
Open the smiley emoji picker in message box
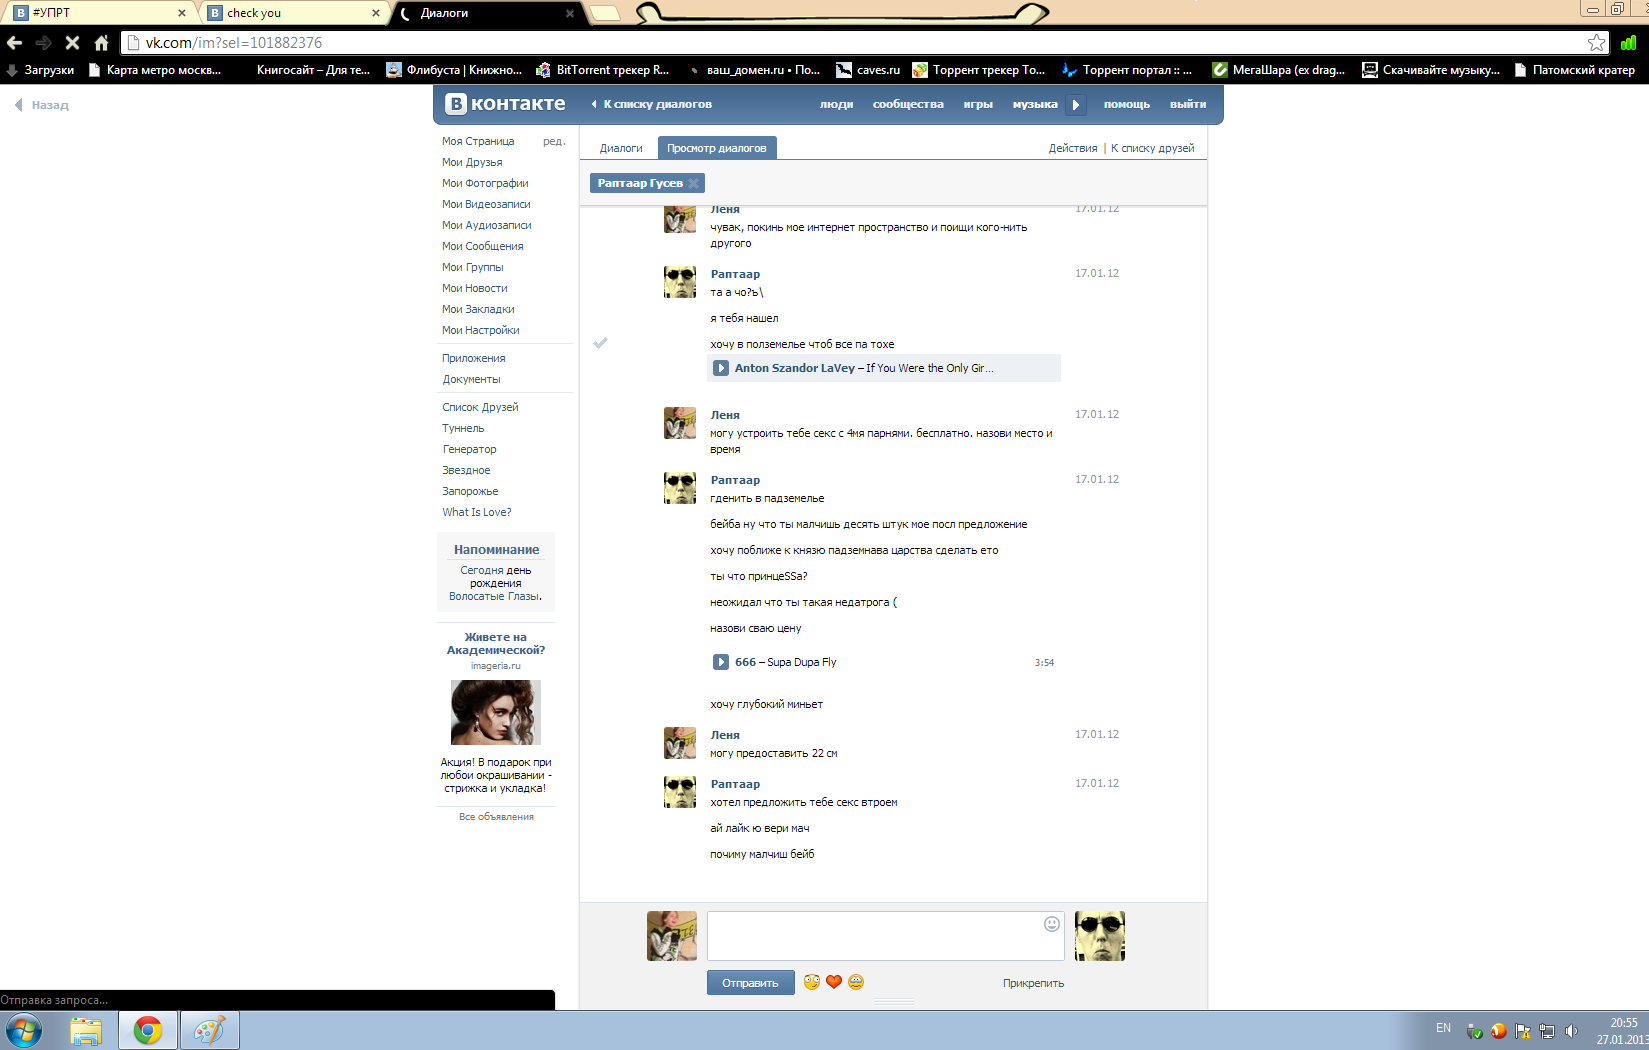tap(1051, 924)
